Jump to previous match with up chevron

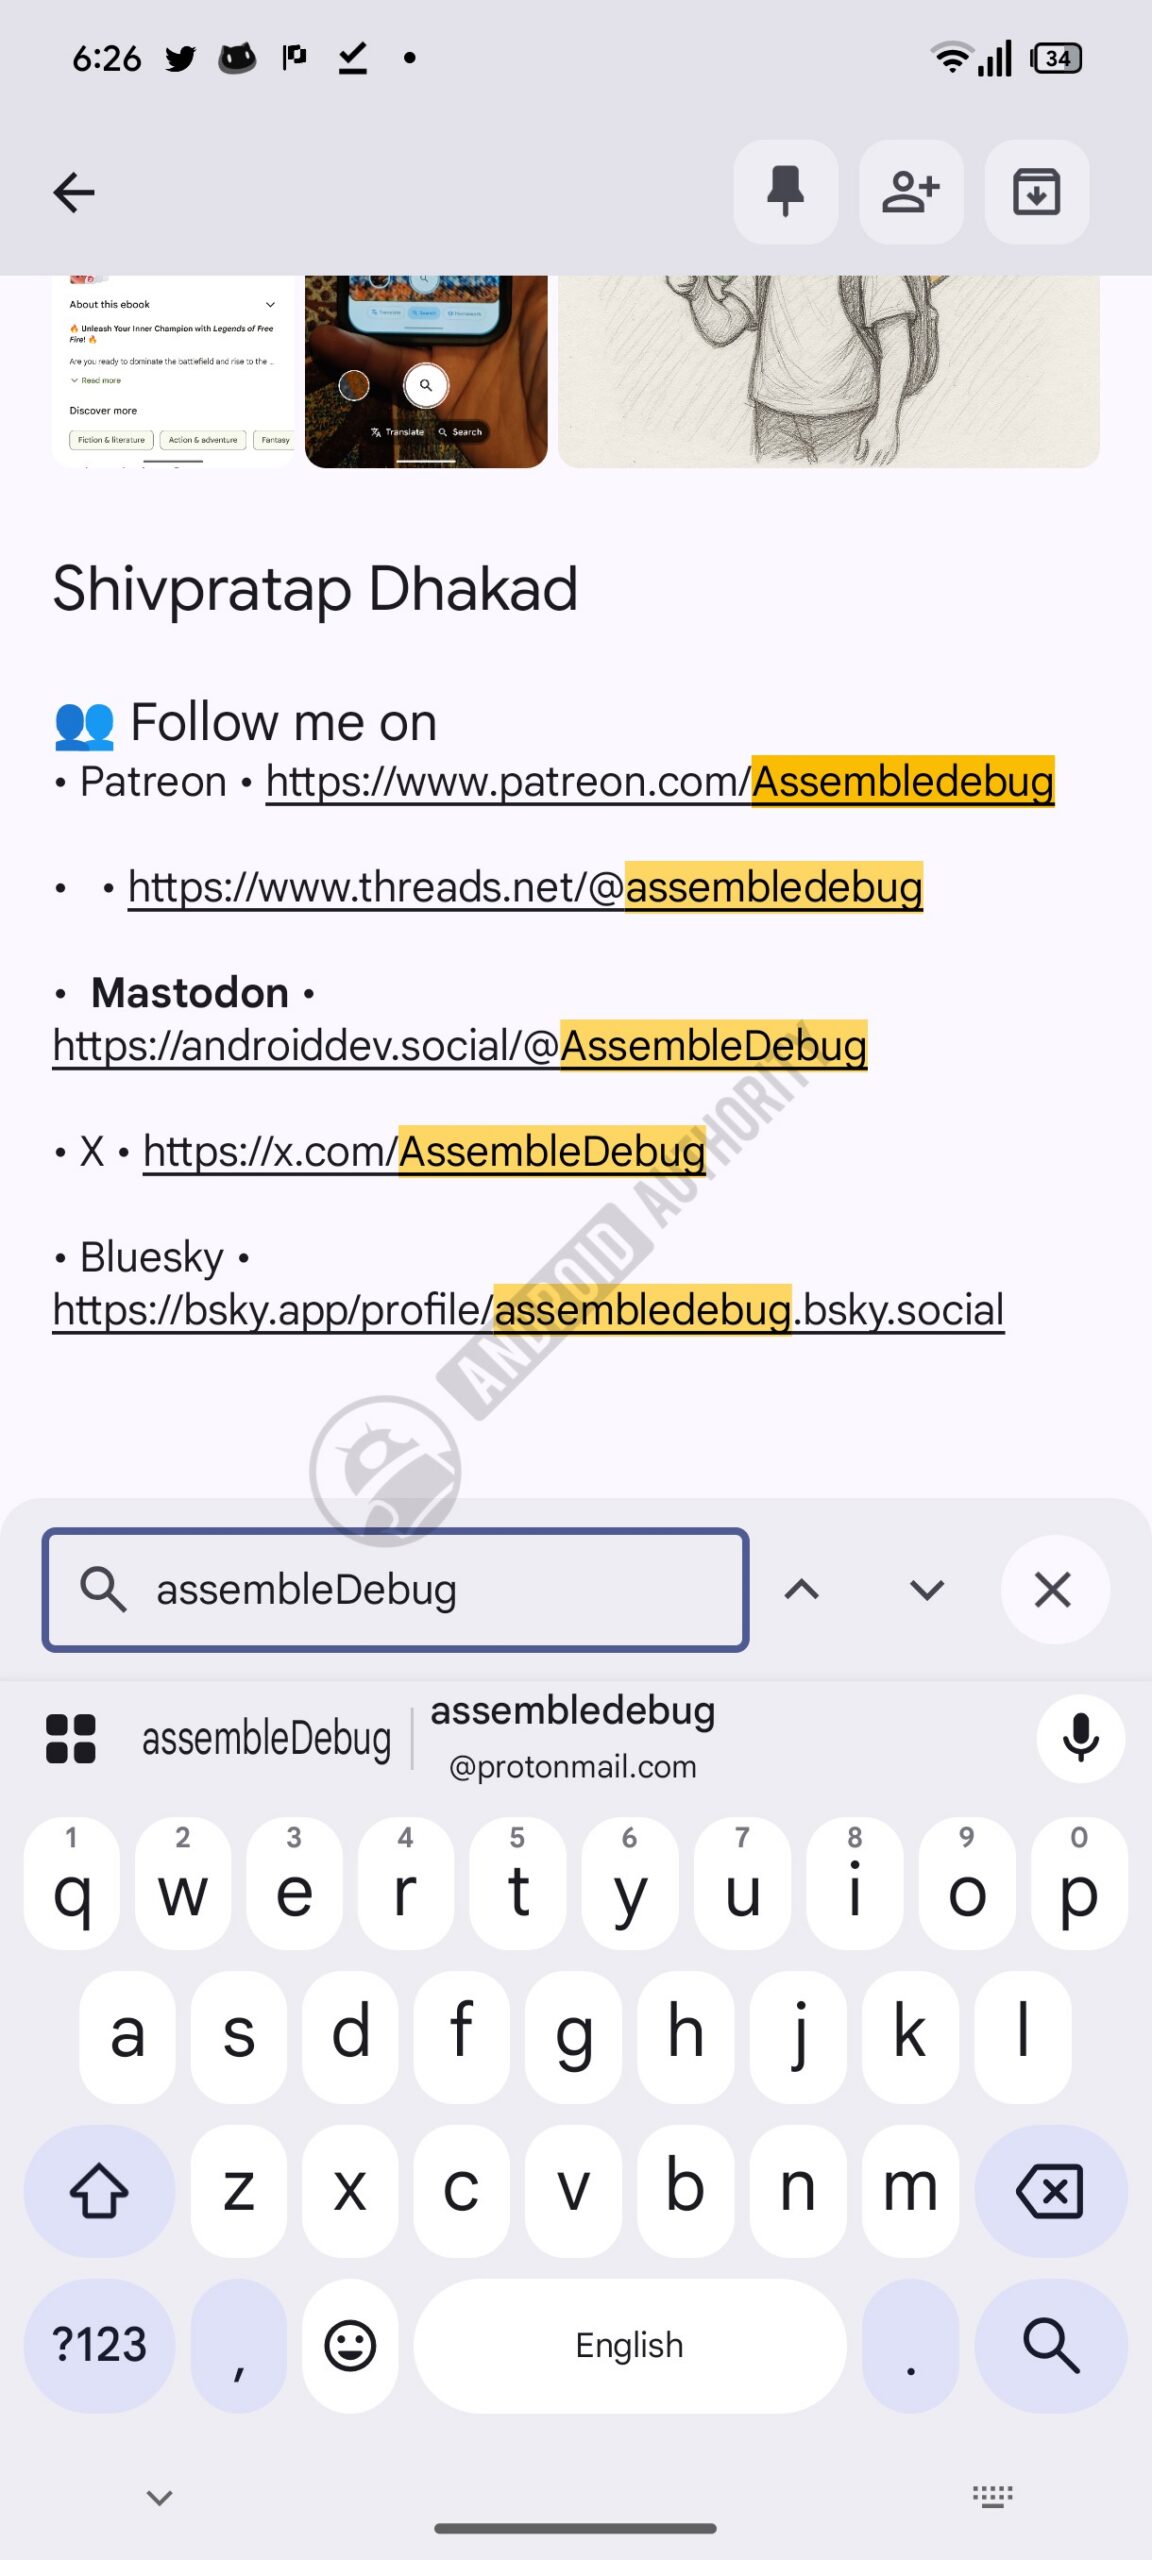pos(802,1589)
